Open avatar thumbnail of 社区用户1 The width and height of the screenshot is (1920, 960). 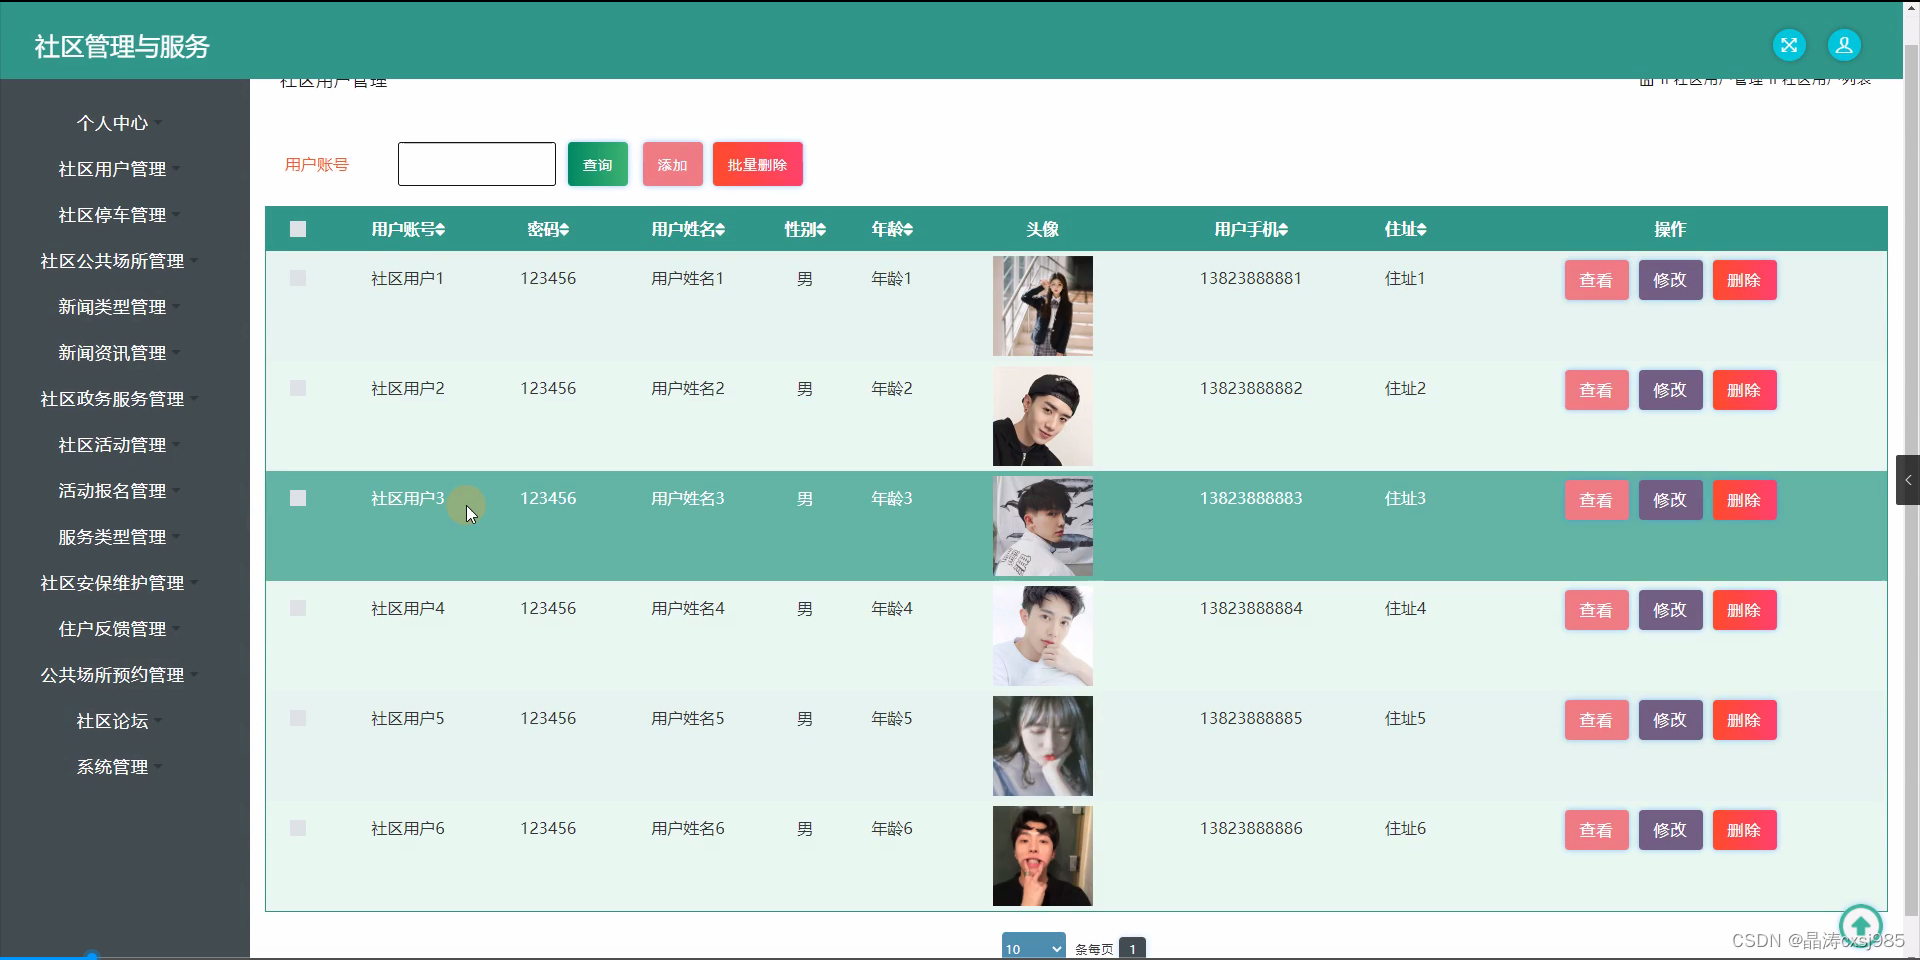1042,306
